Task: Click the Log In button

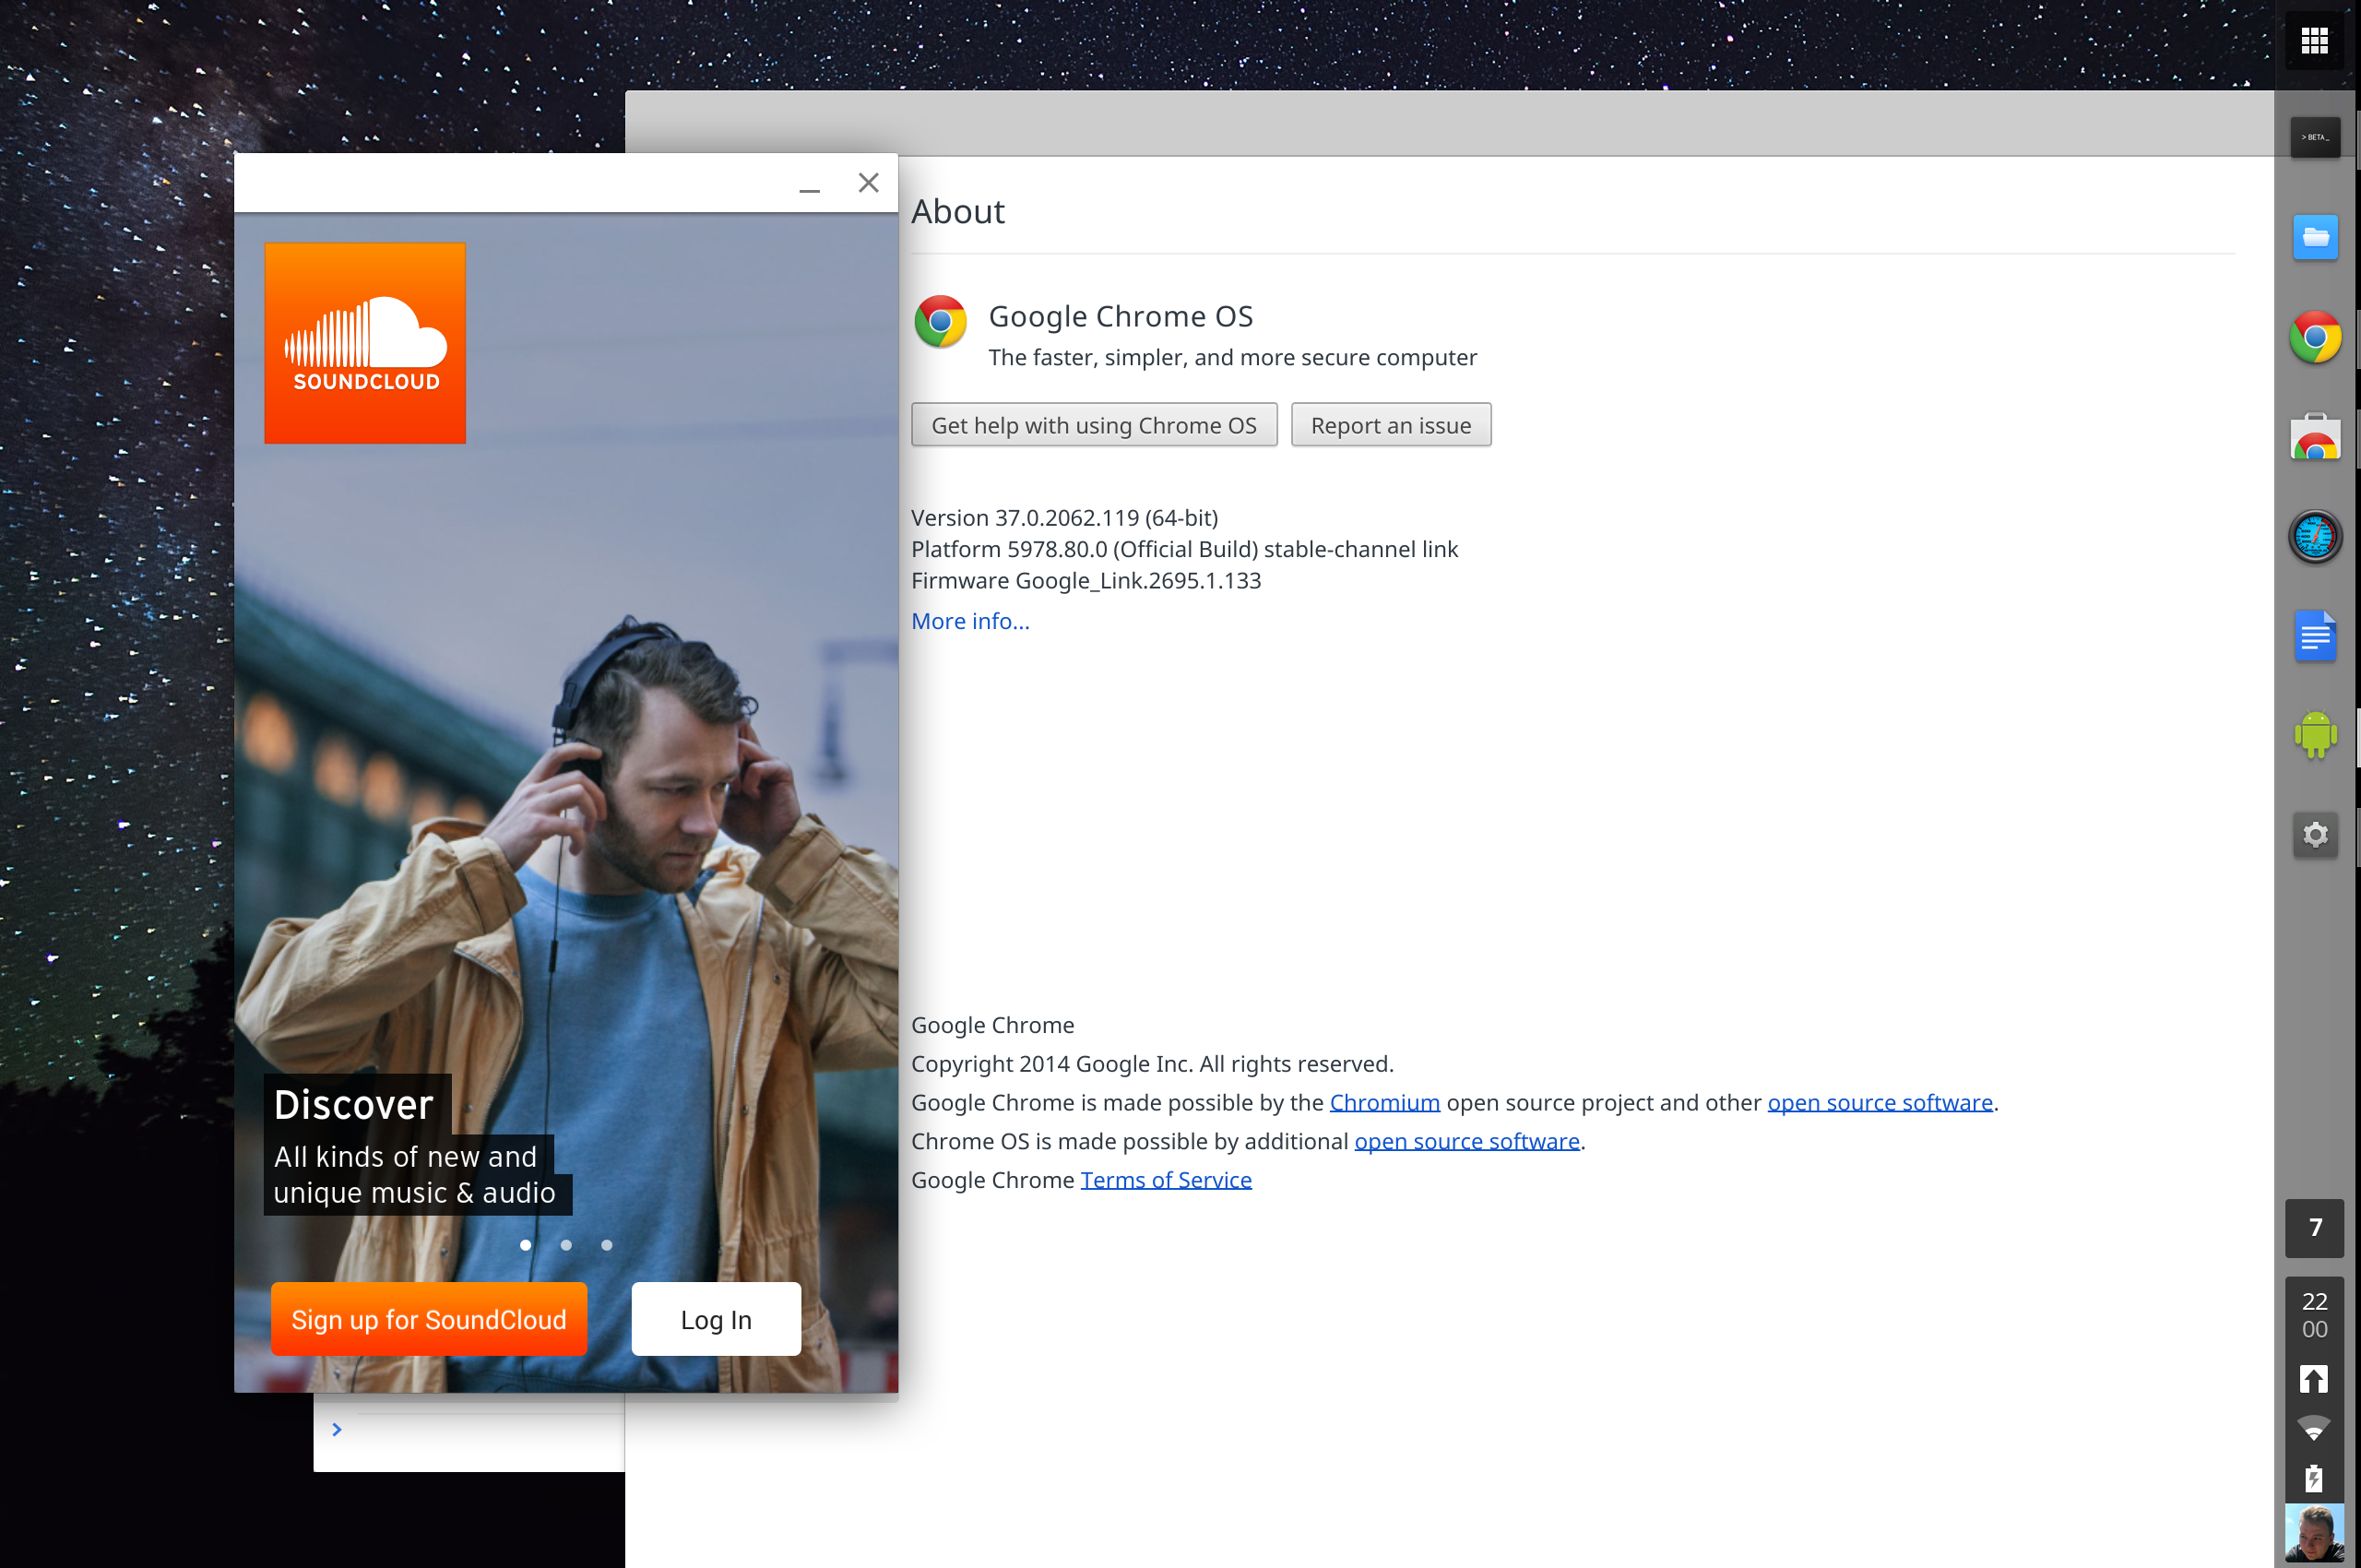Action: [x=716, y=1321]
